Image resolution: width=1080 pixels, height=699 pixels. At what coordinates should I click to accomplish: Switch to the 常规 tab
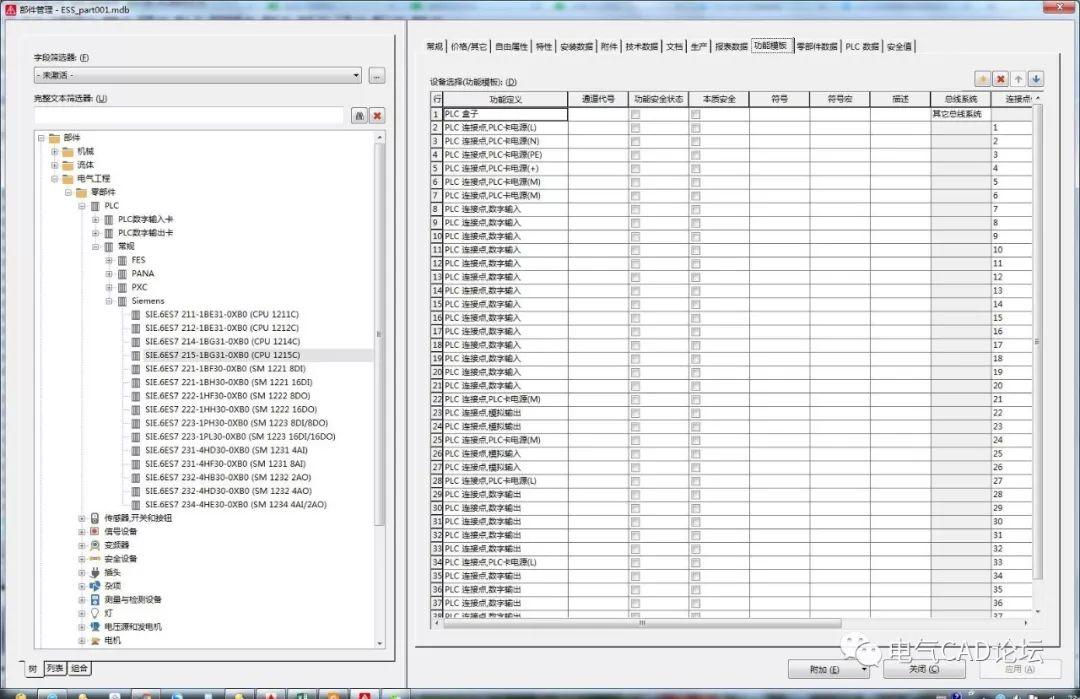point(435,47)
